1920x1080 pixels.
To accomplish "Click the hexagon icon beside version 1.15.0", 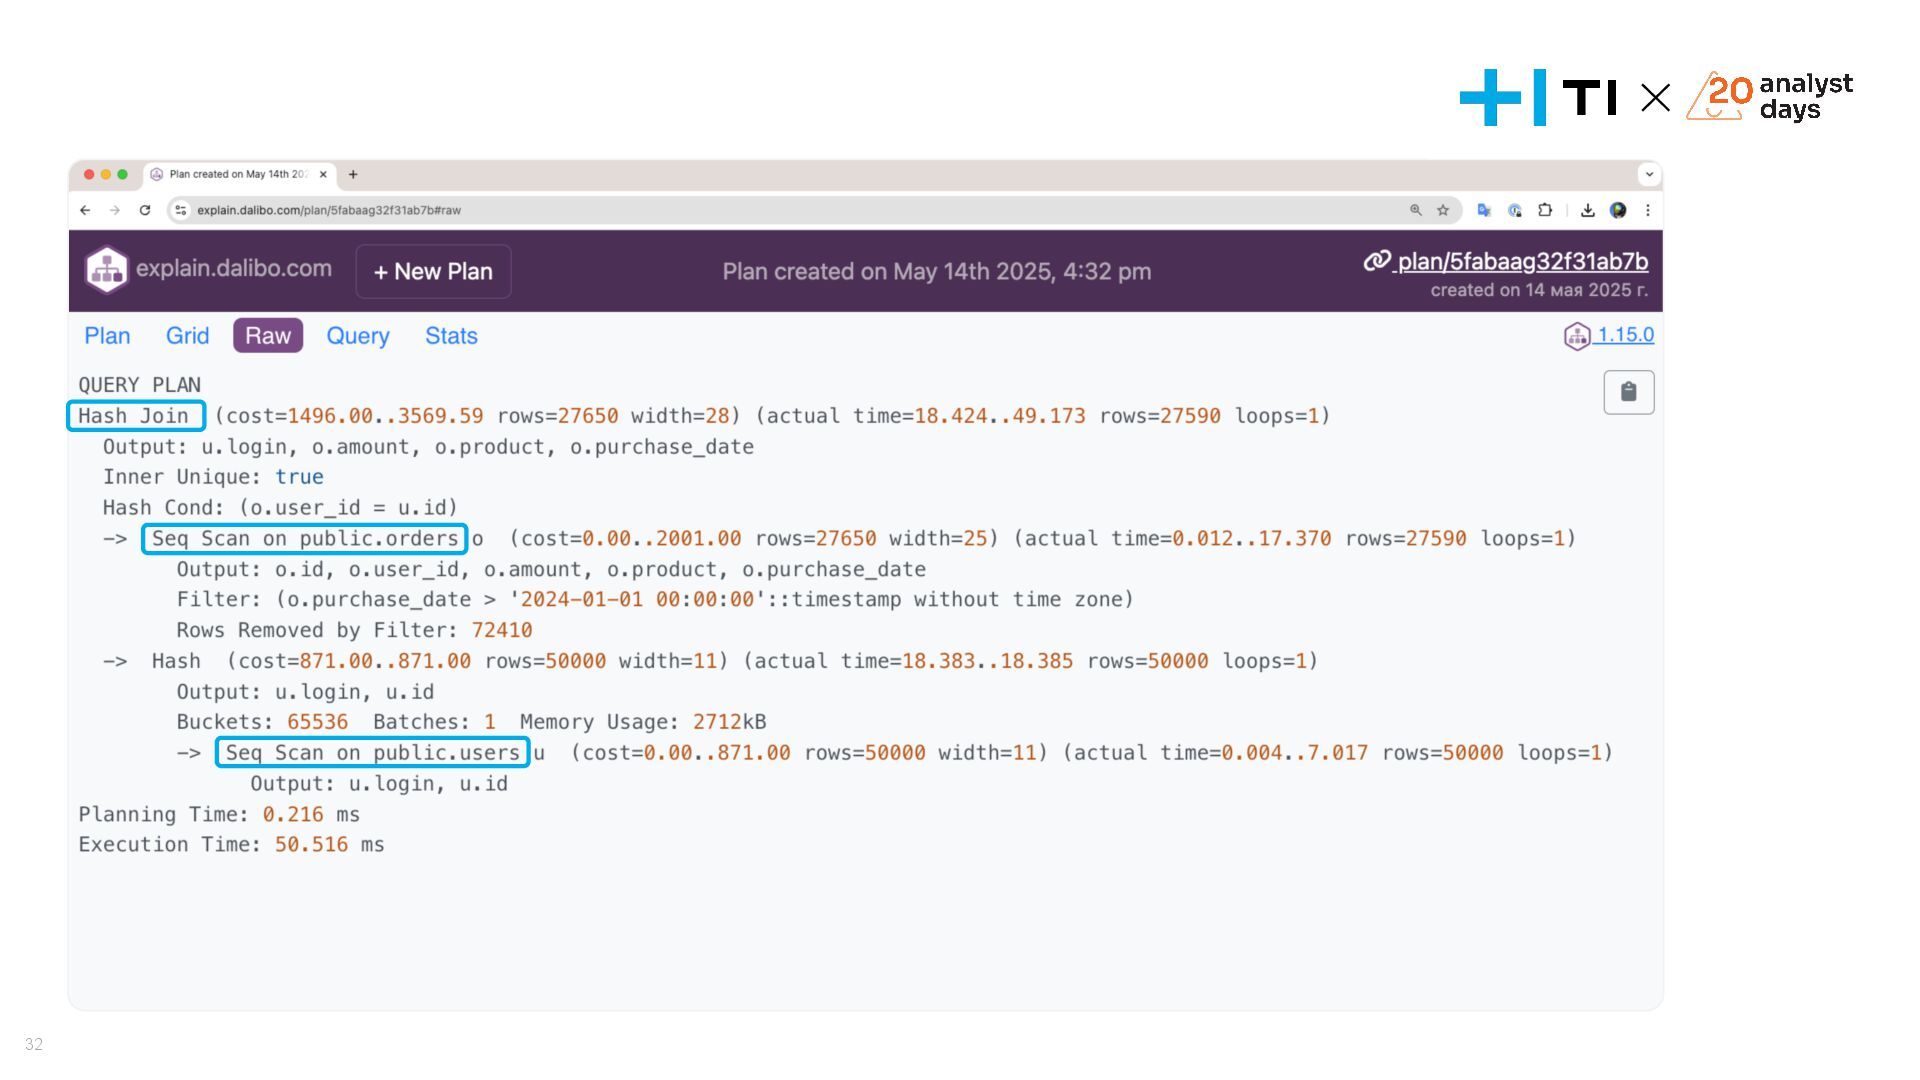I will [1577, 336].
